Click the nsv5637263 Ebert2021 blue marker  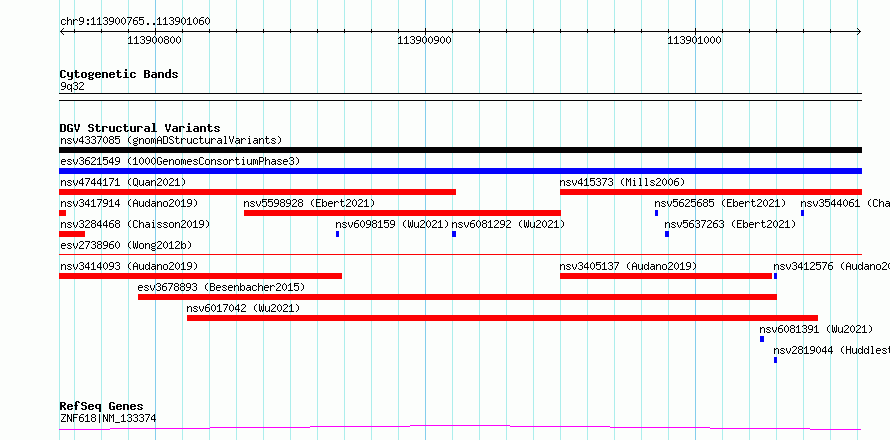(667, 234)
